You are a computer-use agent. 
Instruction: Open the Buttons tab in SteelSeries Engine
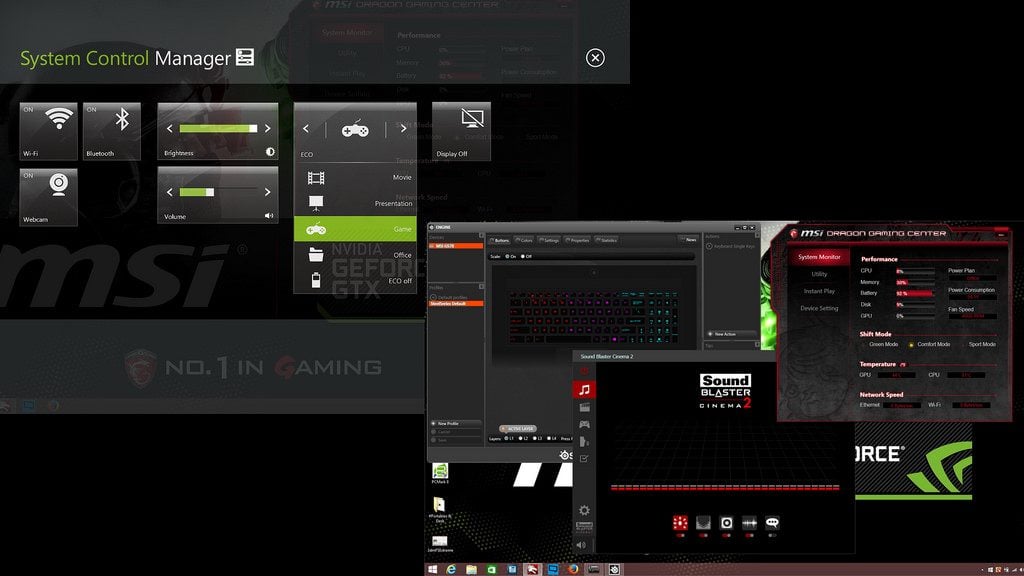tap(501, 240)
